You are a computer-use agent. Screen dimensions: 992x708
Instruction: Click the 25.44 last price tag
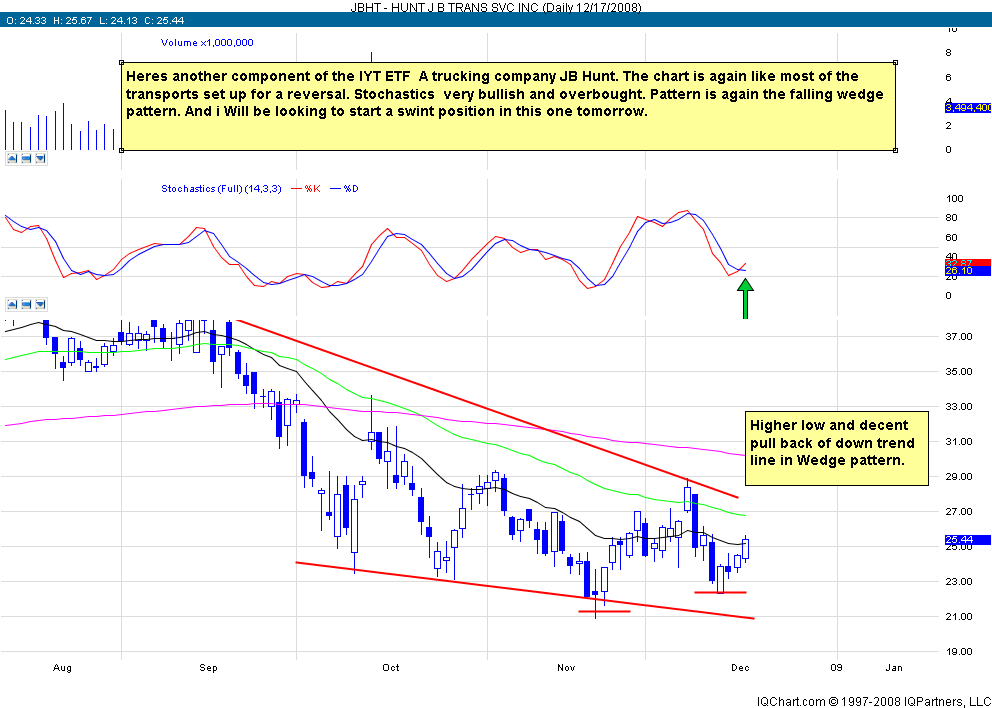(x=967, y=540)
